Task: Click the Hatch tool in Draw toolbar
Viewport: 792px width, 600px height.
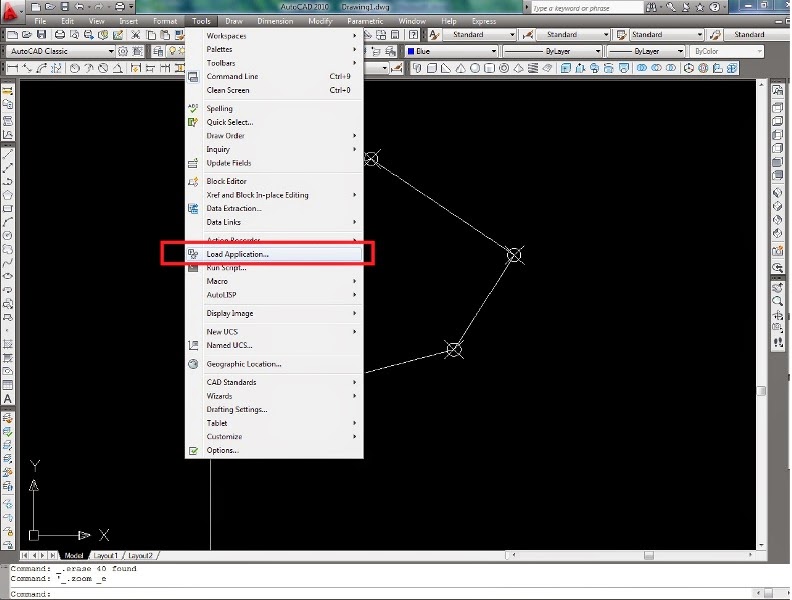Action: (x=8, y=344)
